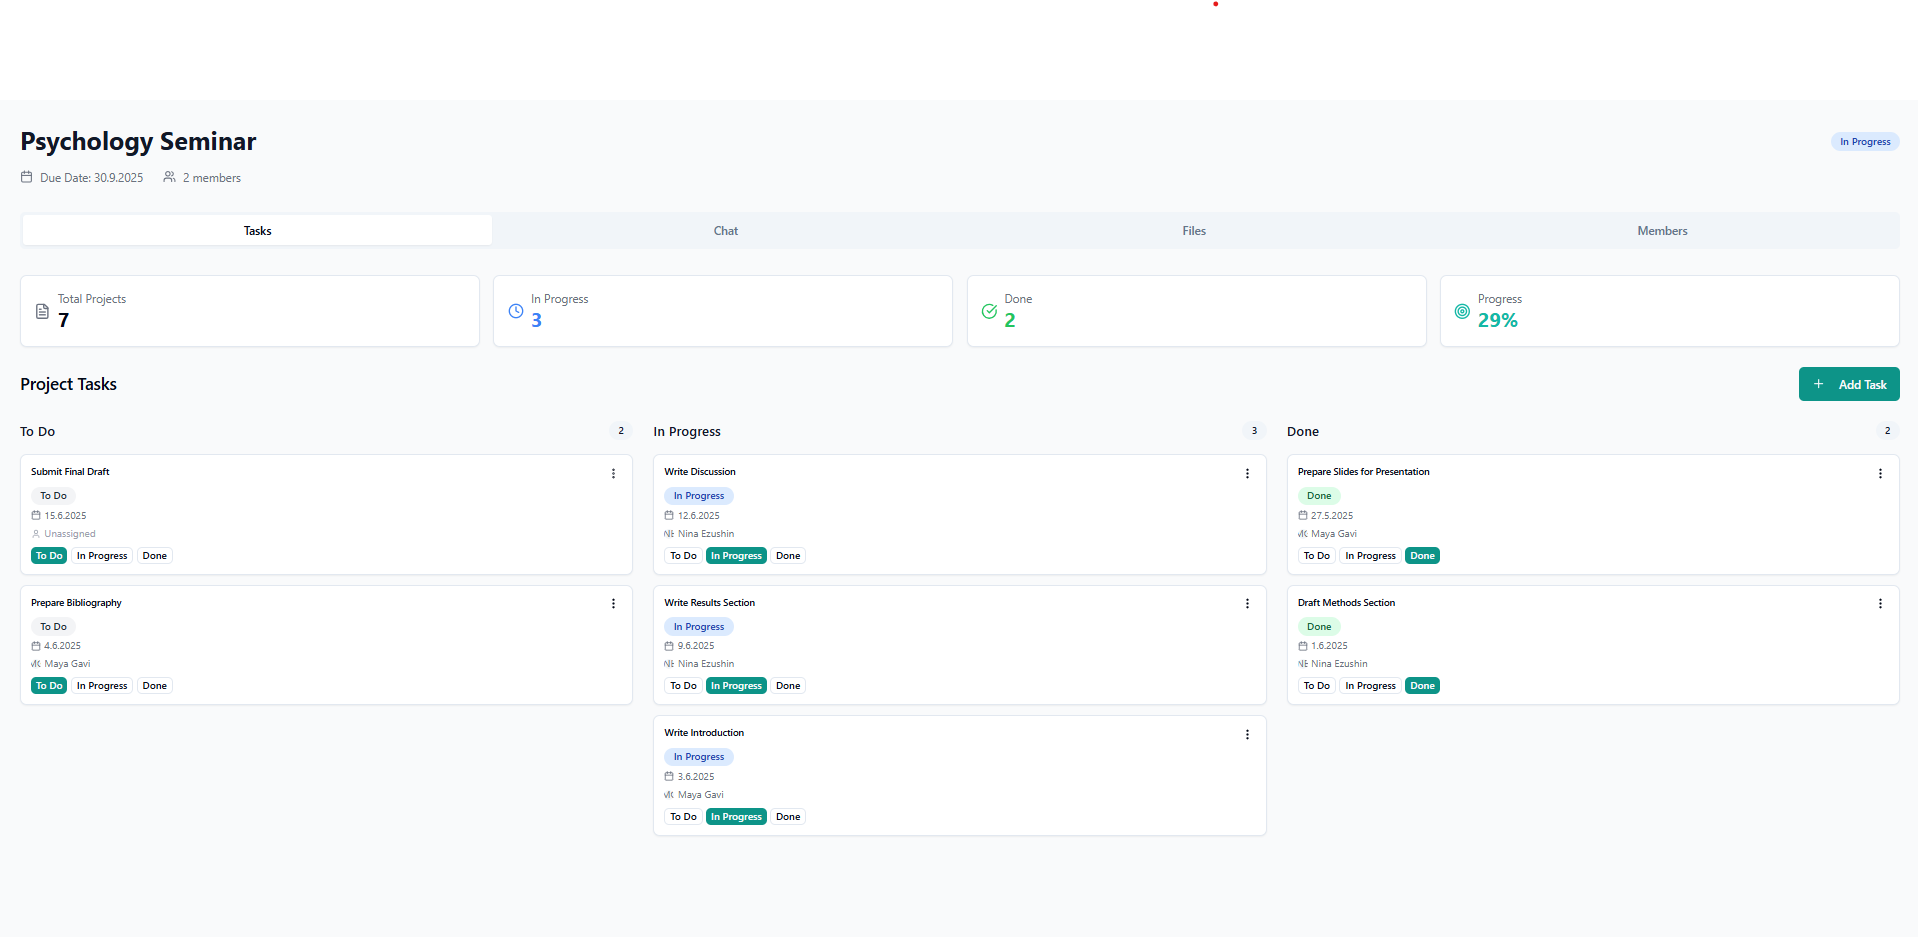
Task: Open options menu for Write Introduction
Action: coord(1247,735)
